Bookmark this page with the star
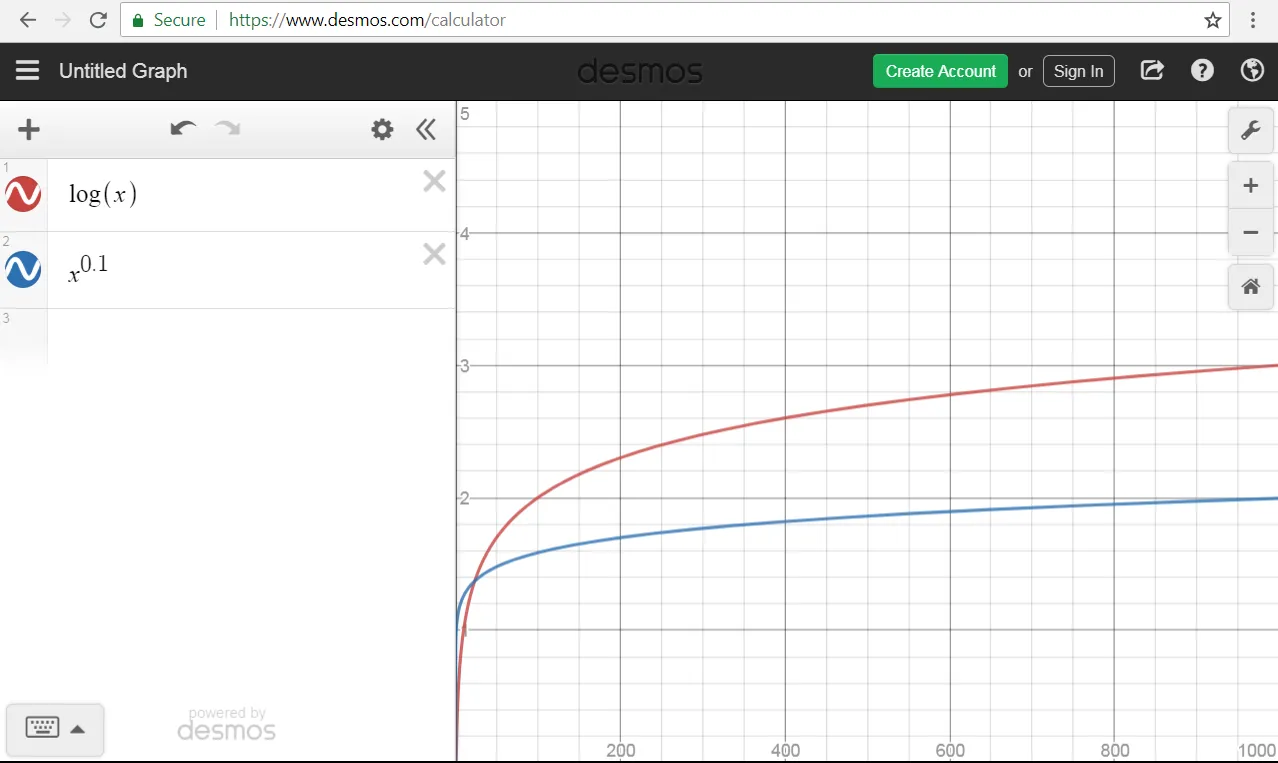This screenshot has height=763, width=1278. 1213,20
